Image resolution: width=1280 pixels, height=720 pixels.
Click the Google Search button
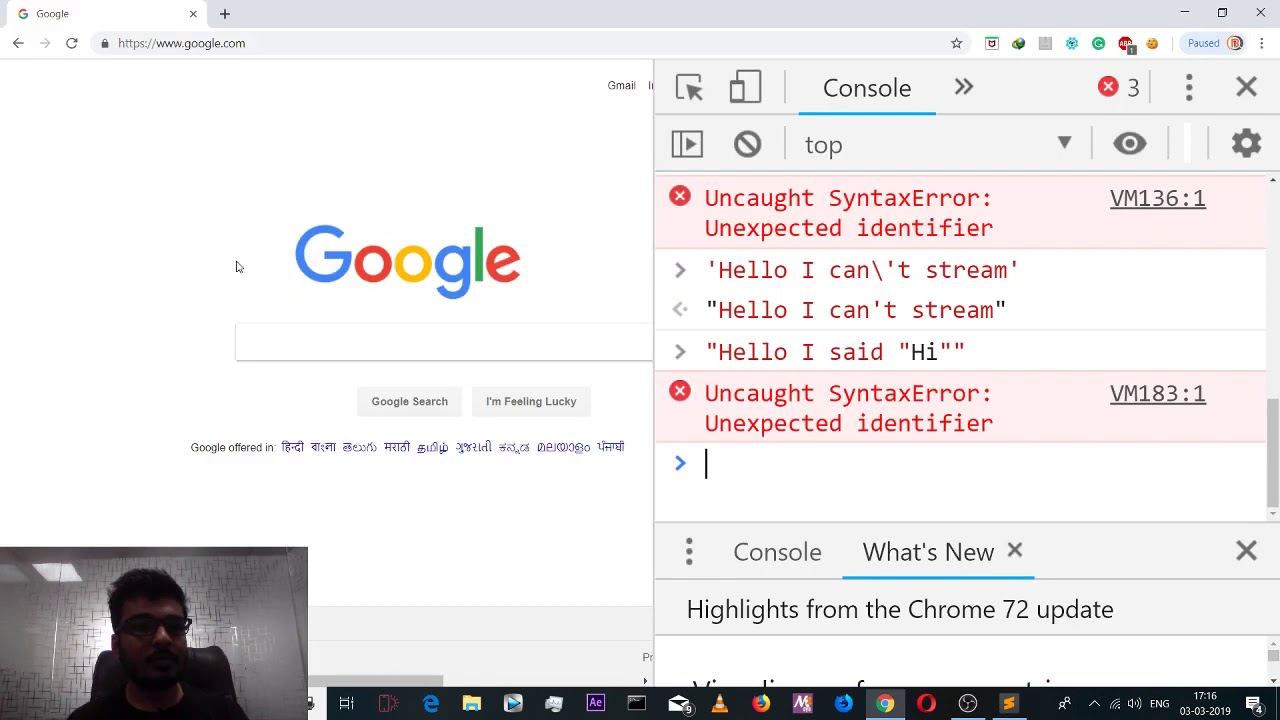click(410, 401)
